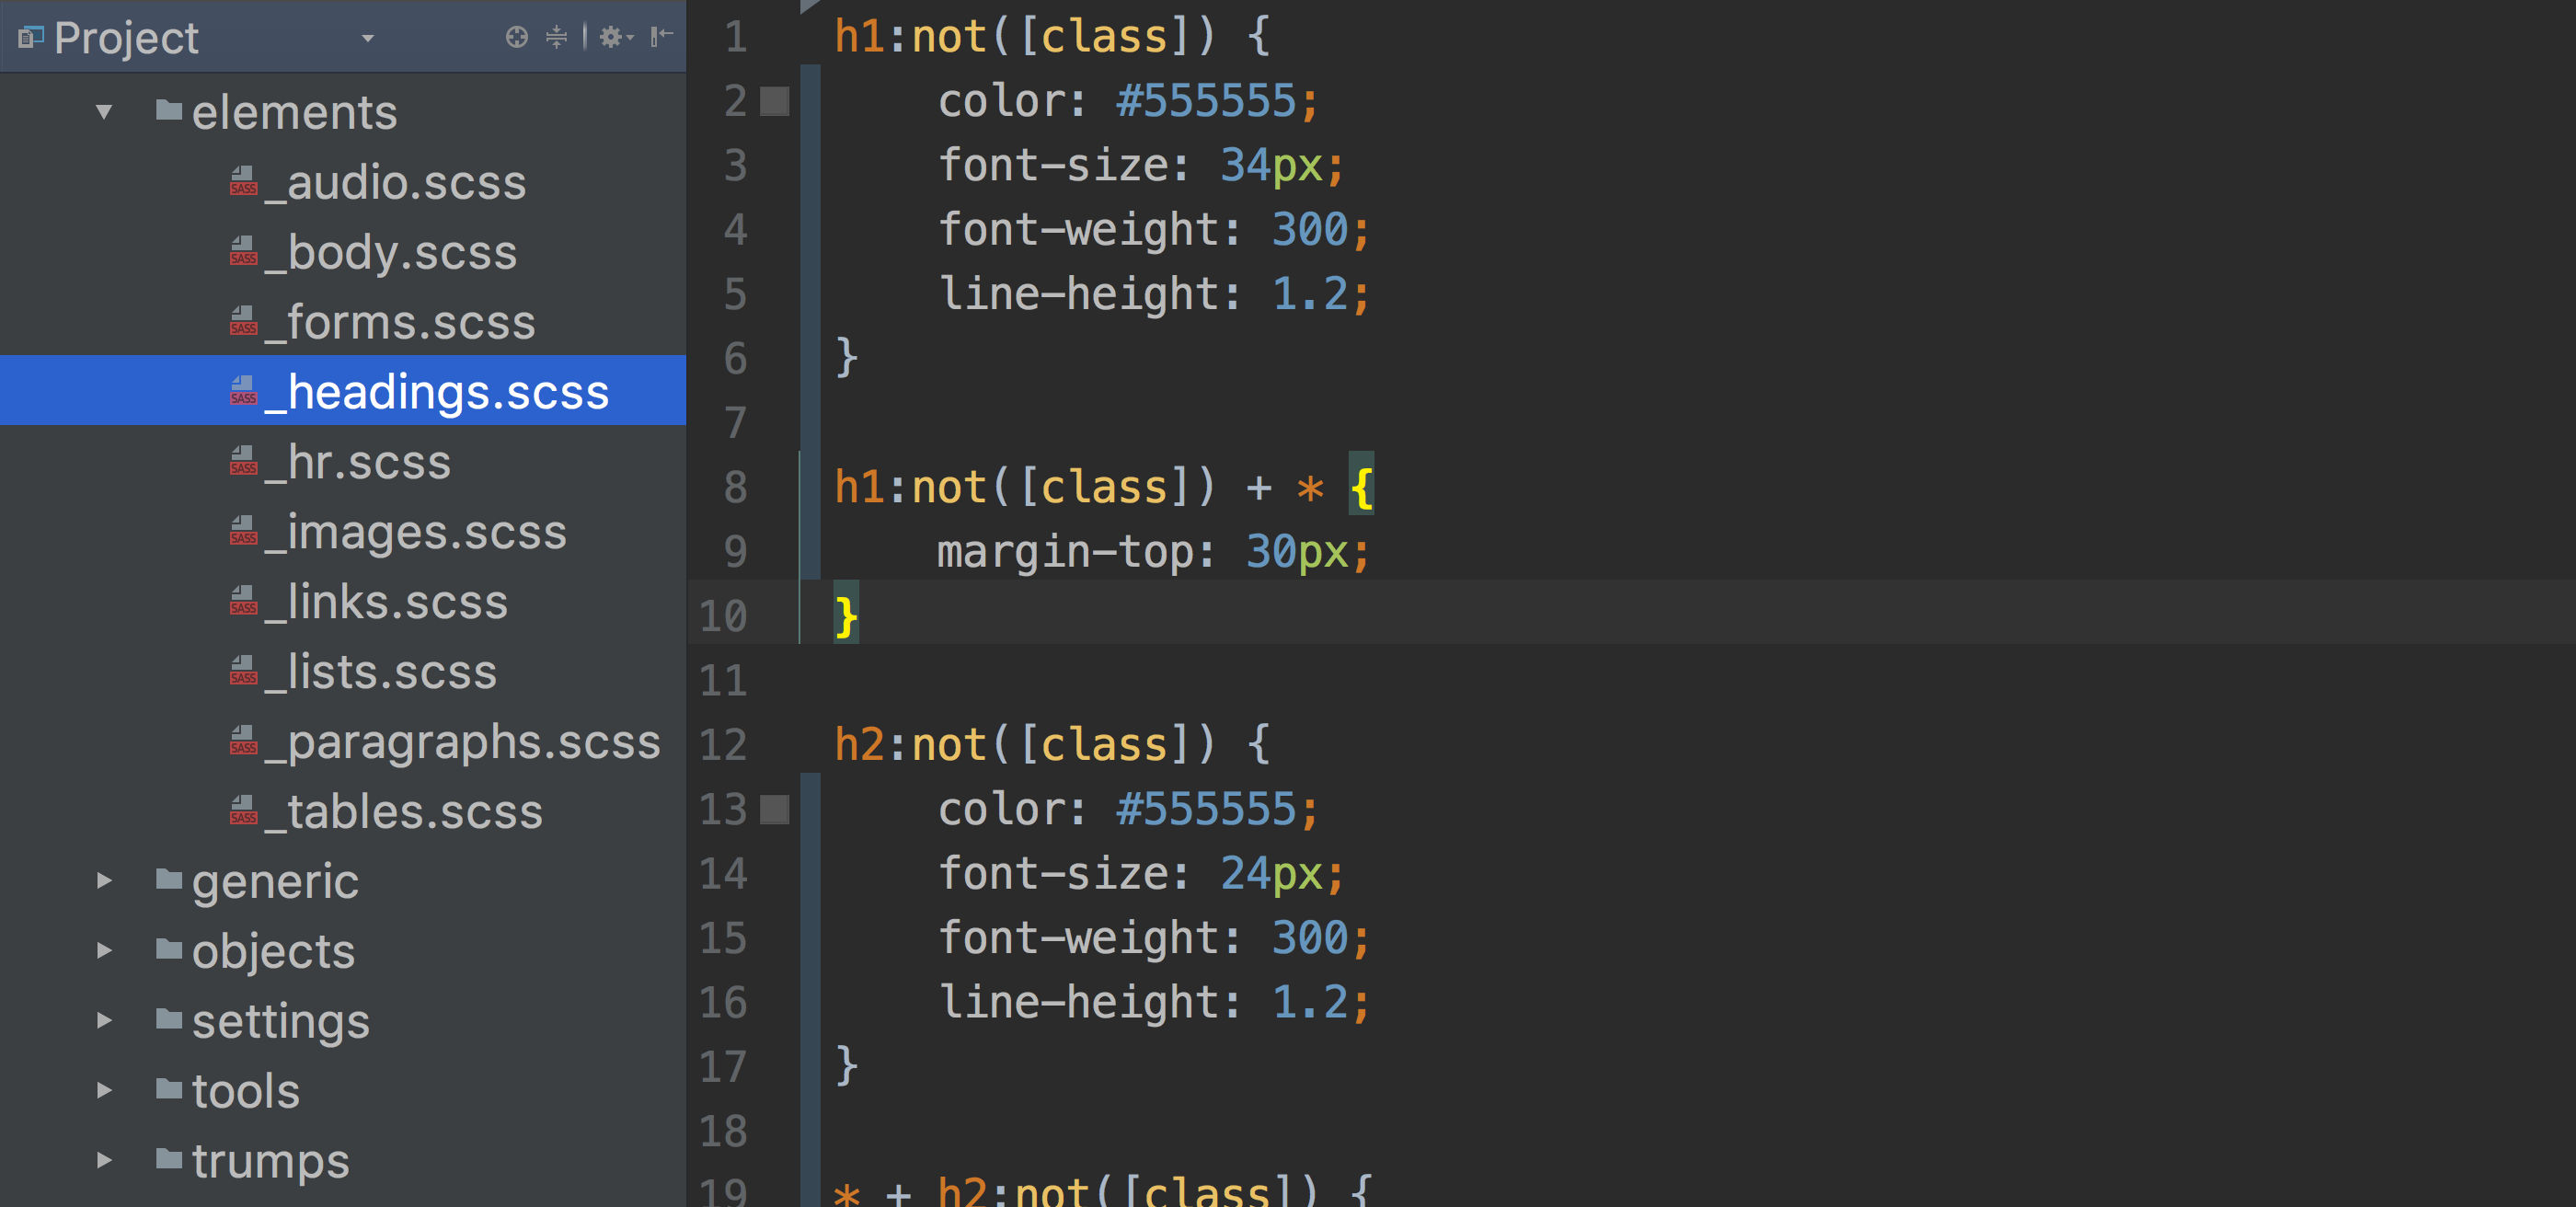The width and height of the screenshot is (2576, 1207).
Task: Select the elements folder icon
Action: tap(169, 110)
